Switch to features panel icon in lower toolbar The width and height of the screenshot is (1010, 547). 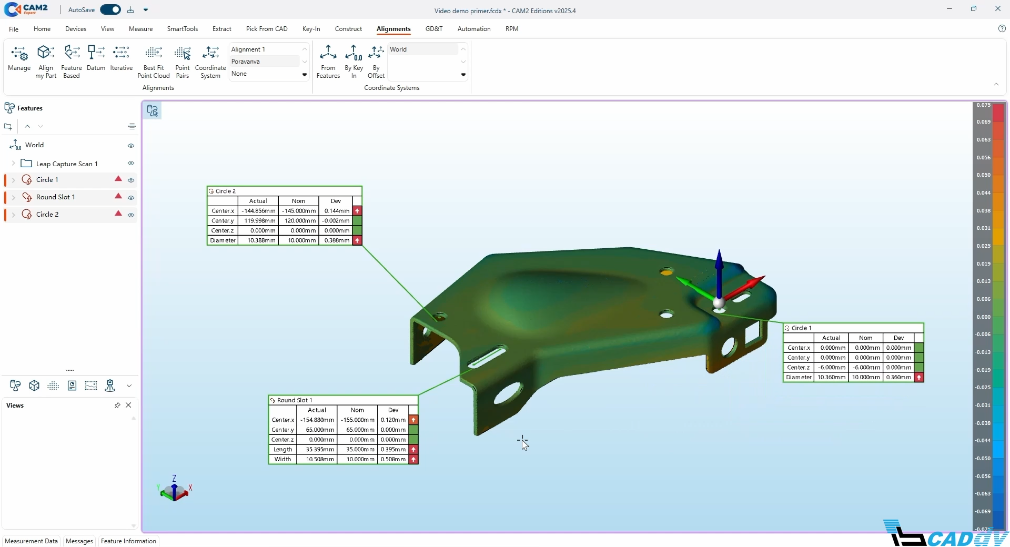tap(15, 385)
